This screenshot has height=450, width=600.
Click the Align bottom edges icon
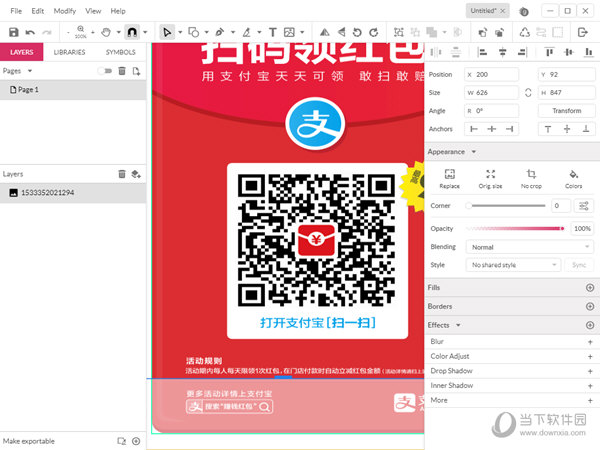pos(588,52)
